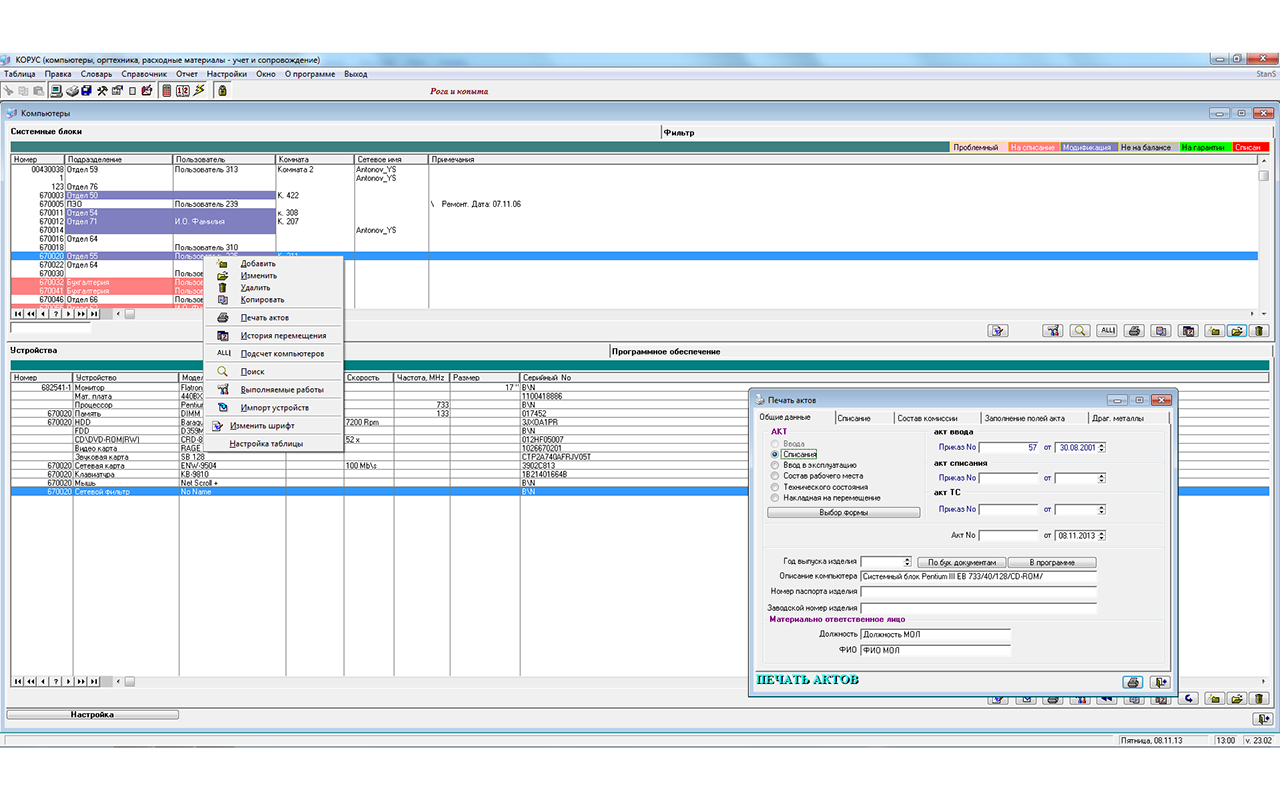
Task: Click the open folder button under devices table
Action: [x=1237, y=698]
